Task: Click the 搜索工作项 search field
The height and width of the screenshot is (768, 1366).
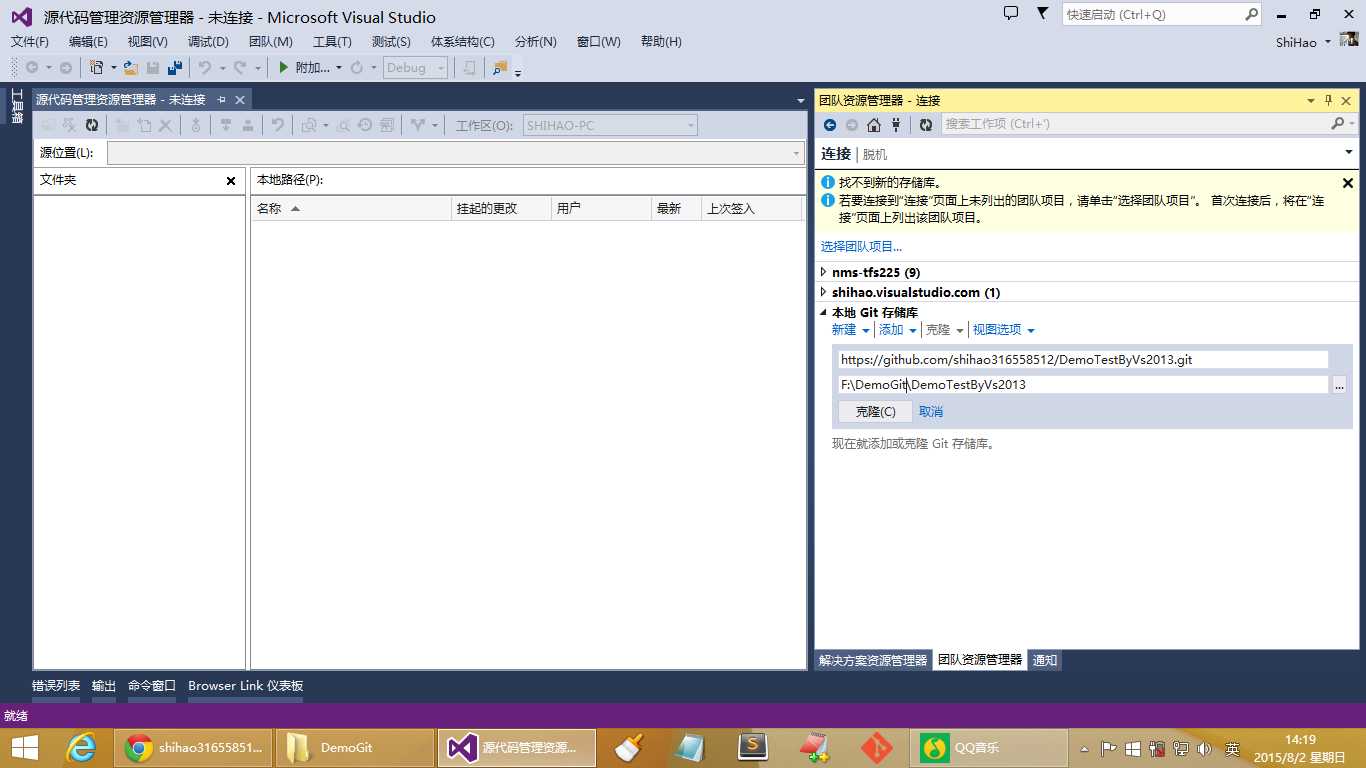Action: coord(1135,124)
